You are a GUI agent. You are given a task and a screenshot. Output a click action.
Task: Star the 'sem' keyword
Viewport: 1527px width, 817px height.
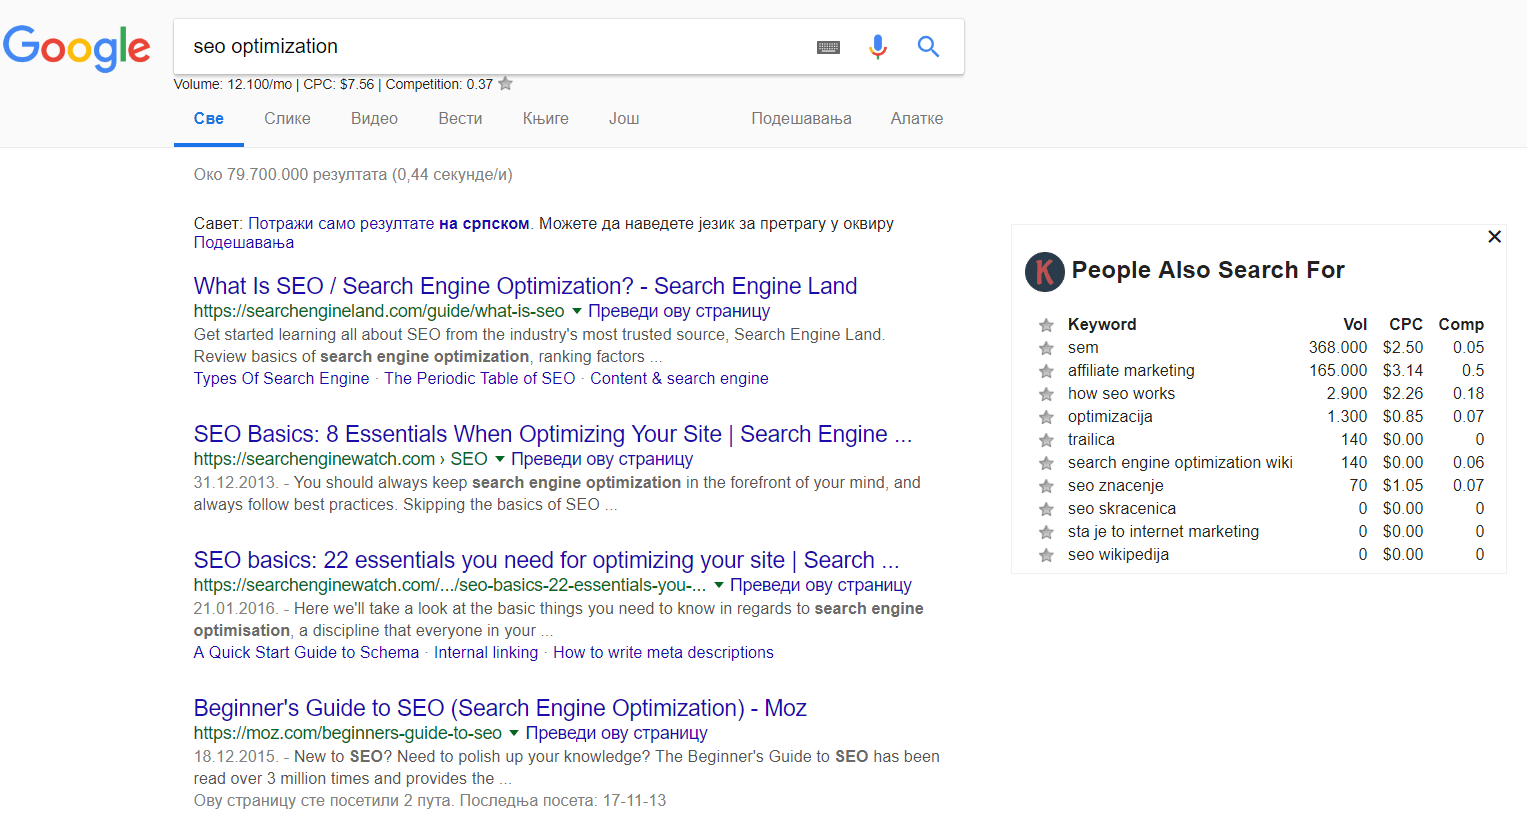(x=1046, y=348)
